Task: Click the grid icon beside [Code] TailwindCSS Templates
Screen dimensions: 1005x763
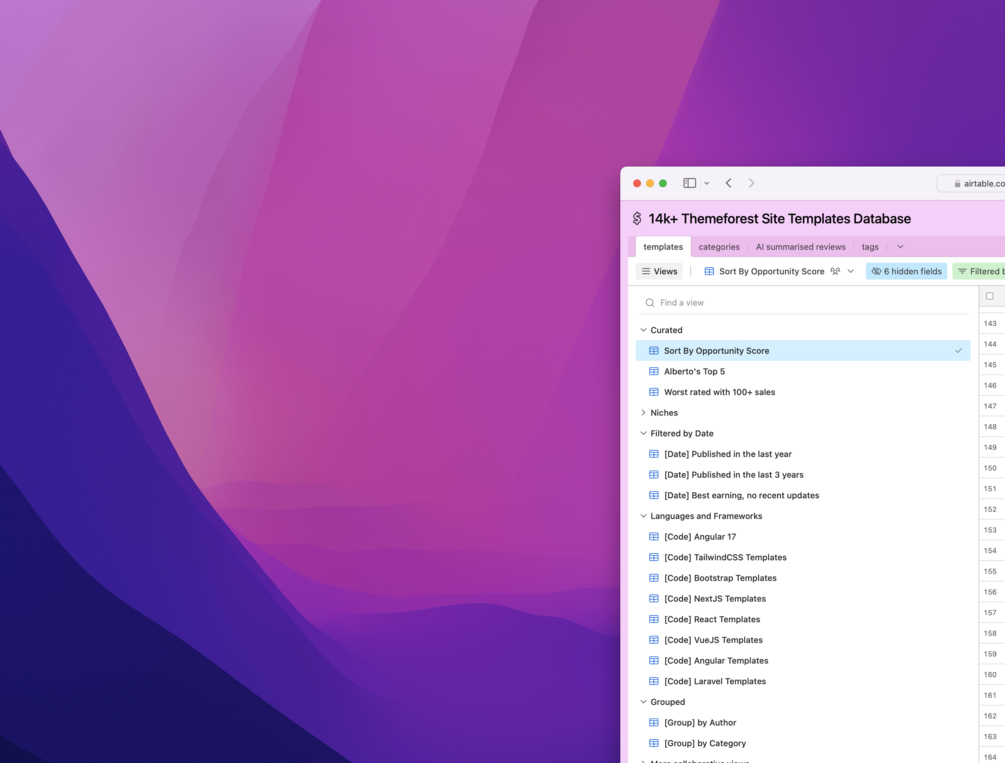Action: point(654,557)
